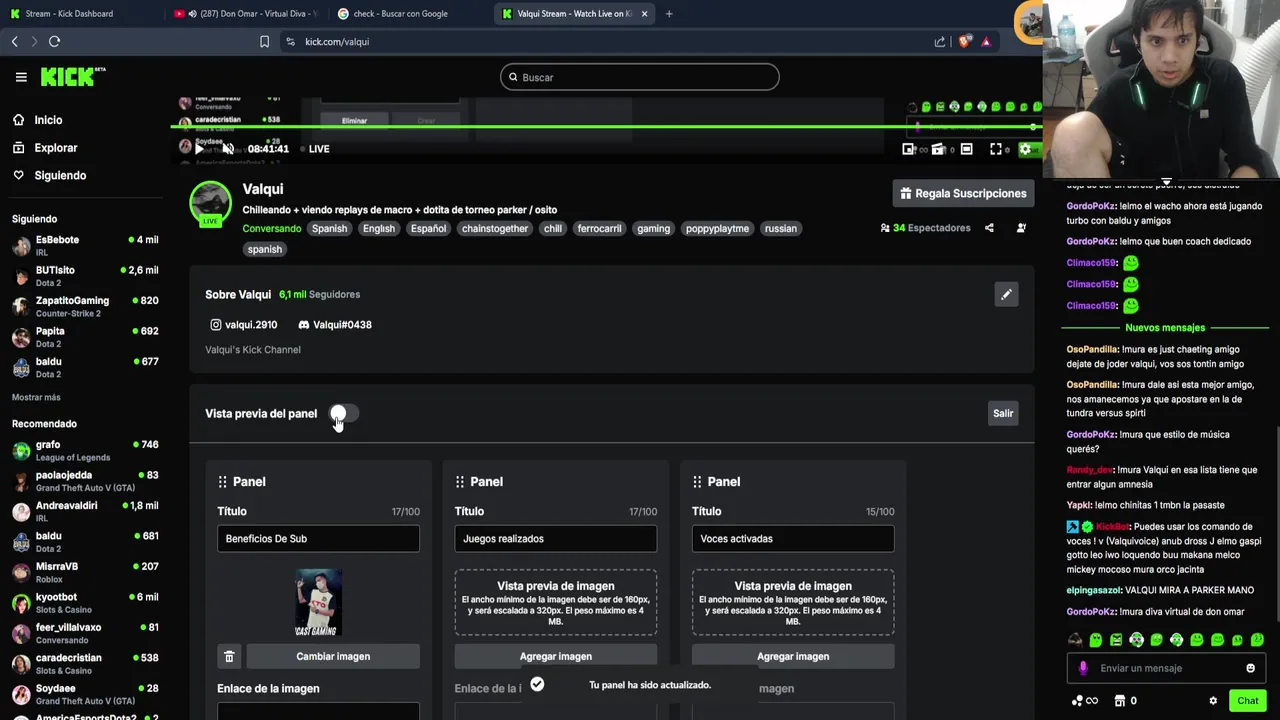
Task: Grab the drag handle of Voces activadas panel
Action: point(697,482)
